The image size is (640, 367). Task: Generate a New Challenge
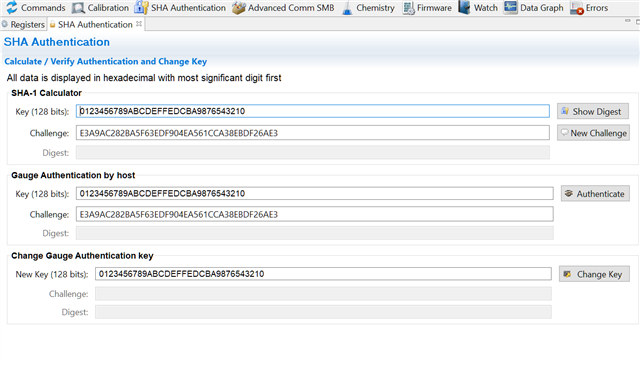click(x=593, y=133)
